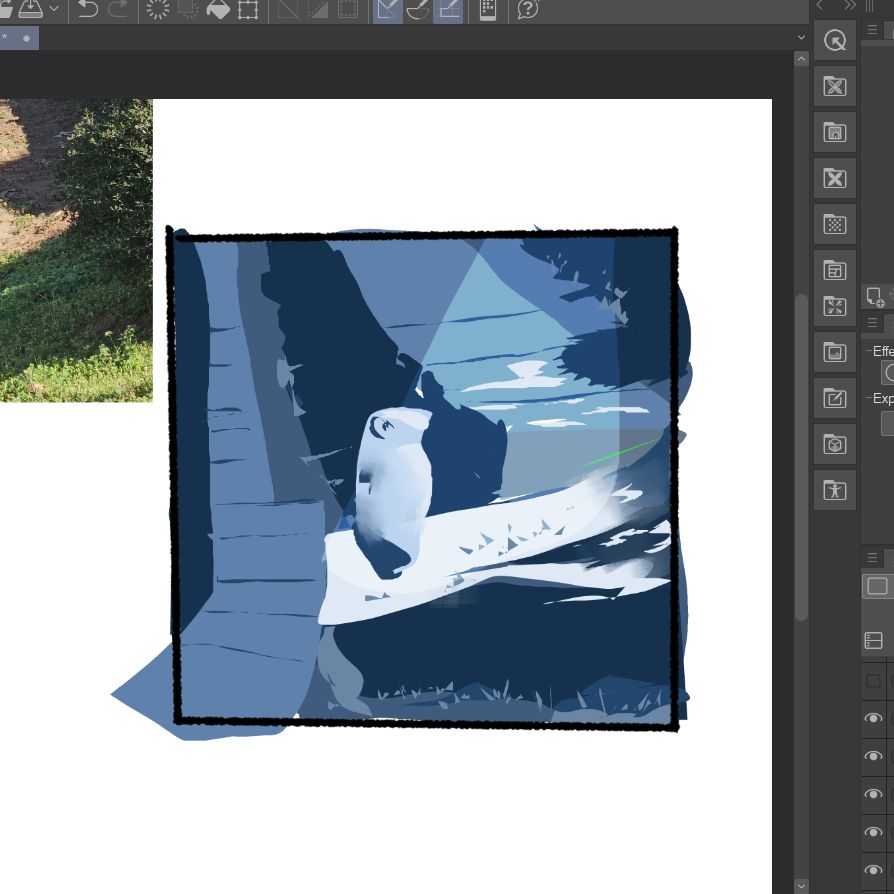Open material folder with panel layout icon

click(x=835, y=270)
